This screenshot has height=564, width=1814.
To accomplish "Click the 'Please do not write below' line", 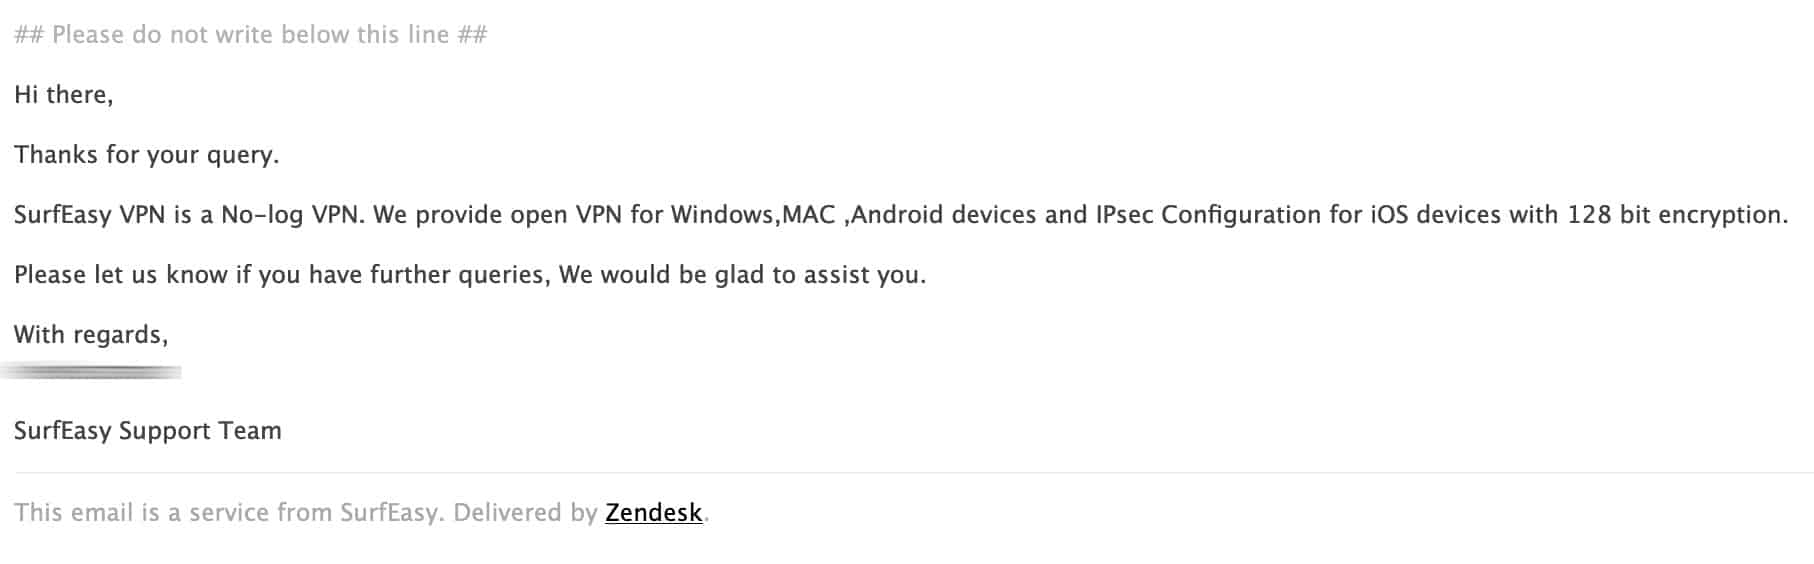I will pos(251,35).
